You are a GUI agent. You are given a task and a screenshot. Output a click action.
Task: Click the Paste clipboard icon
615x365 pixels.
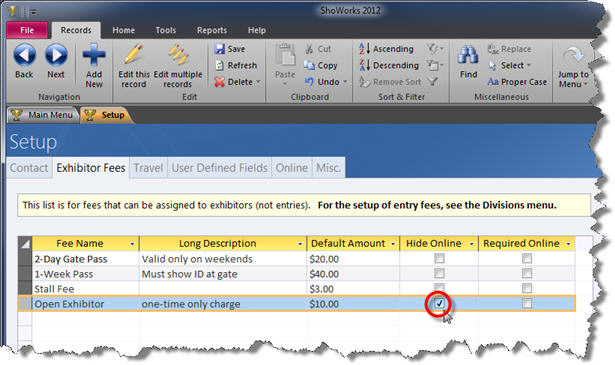pyautogui.click(x=285, y=55)
